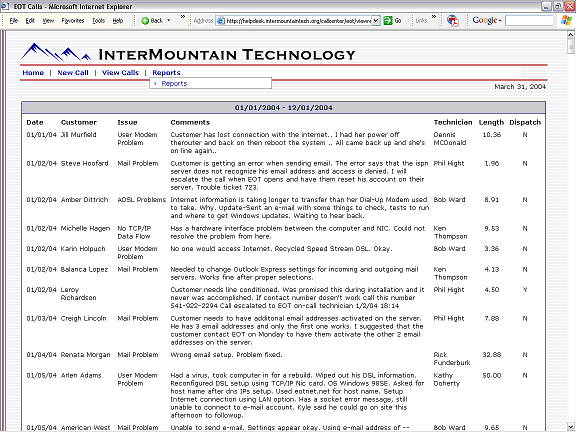Click customer name Renata Morgan
Screen dimensions: 576x432
pos(85,355)
